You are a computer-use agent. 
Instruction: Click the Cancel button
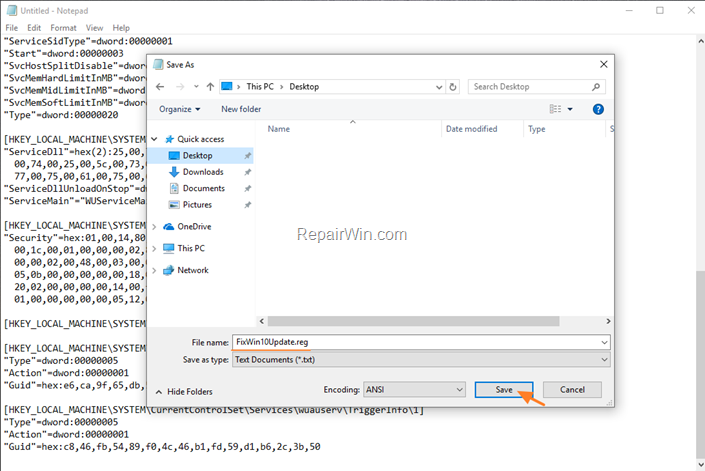pyautogui.click(x=572, y=390)
